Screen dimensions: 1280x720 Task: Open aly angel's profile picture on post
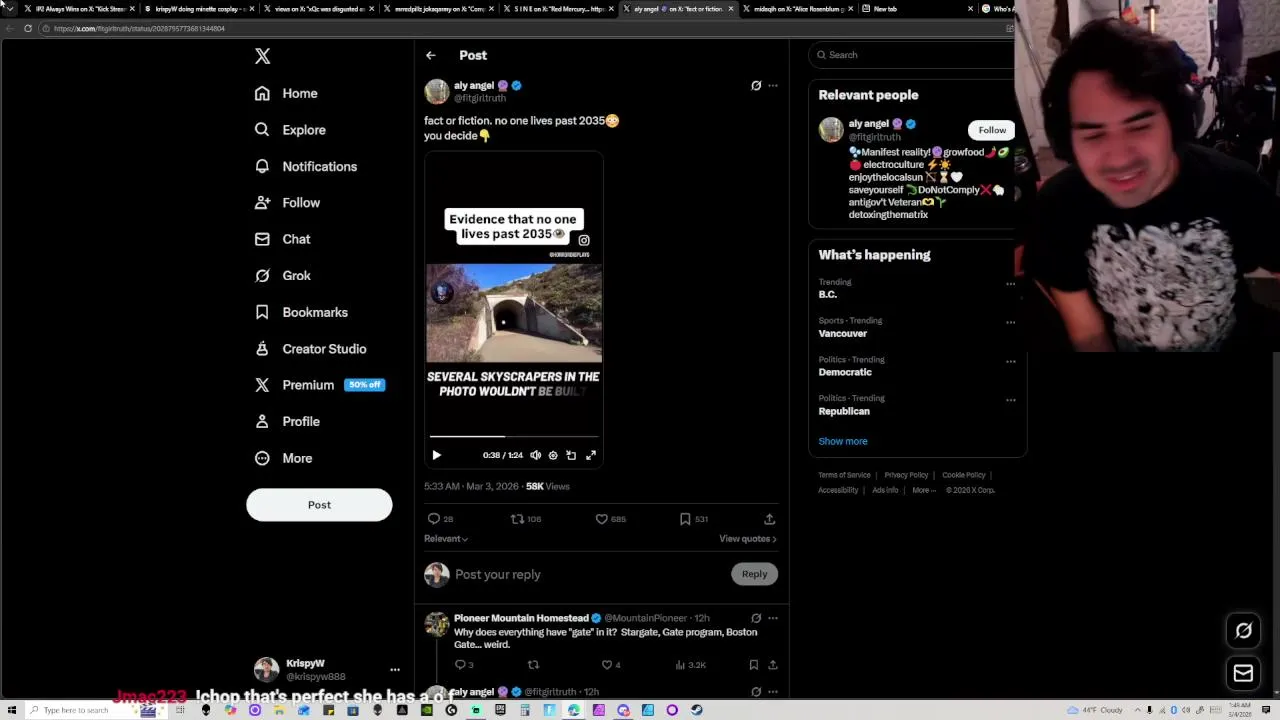[436, 91]
